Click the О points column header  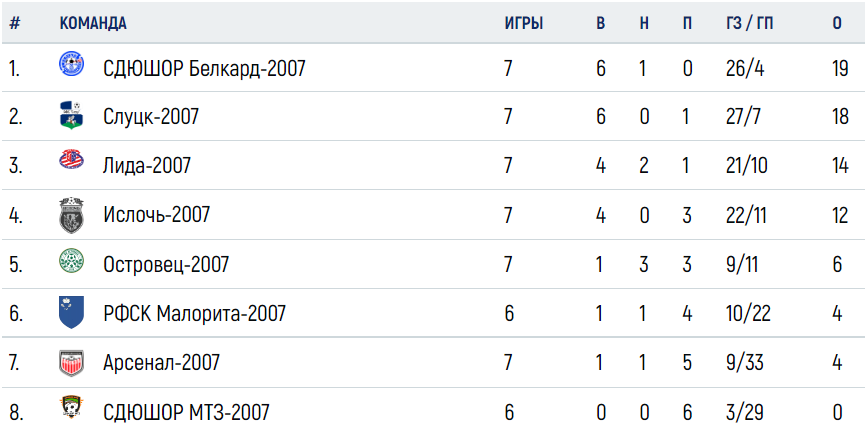pos(837,23)
